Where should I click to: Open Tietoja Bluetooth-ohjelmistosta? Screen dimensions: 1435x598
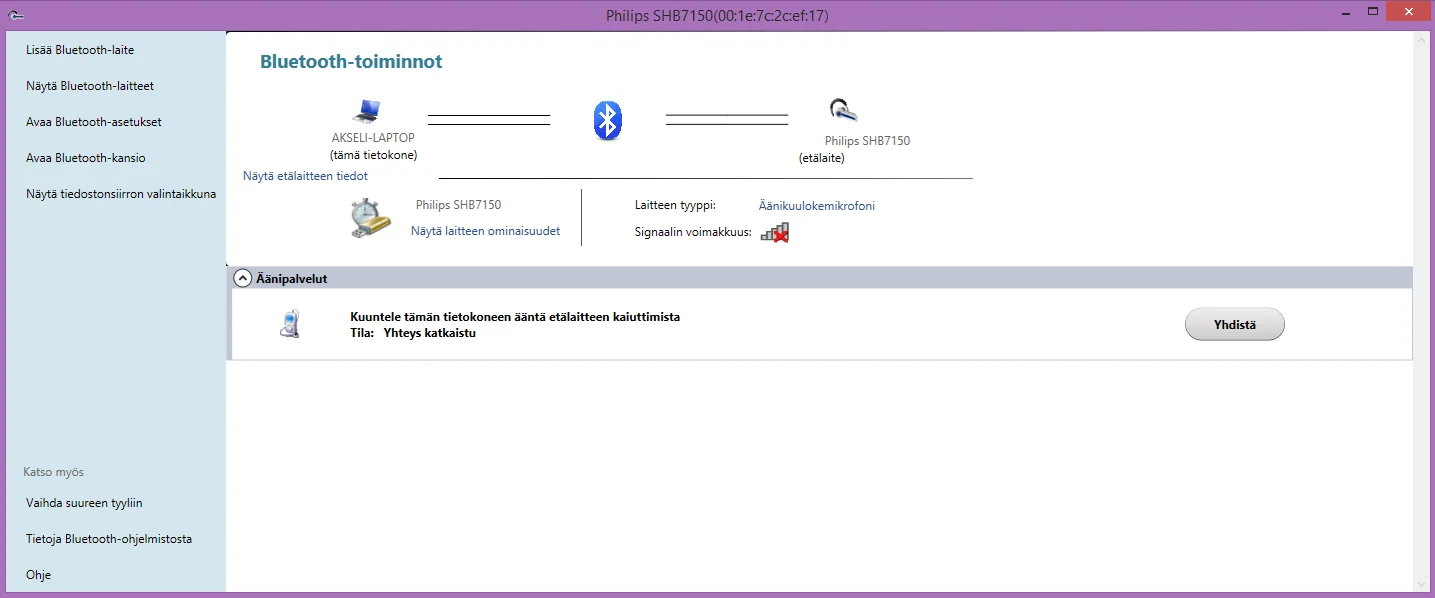coord(109,539)
